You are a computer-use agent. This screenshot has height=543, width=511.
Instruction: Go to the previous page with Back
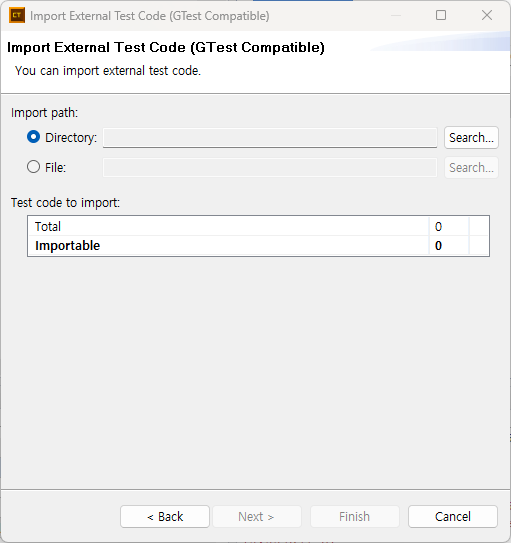click(x=165, y=516)
